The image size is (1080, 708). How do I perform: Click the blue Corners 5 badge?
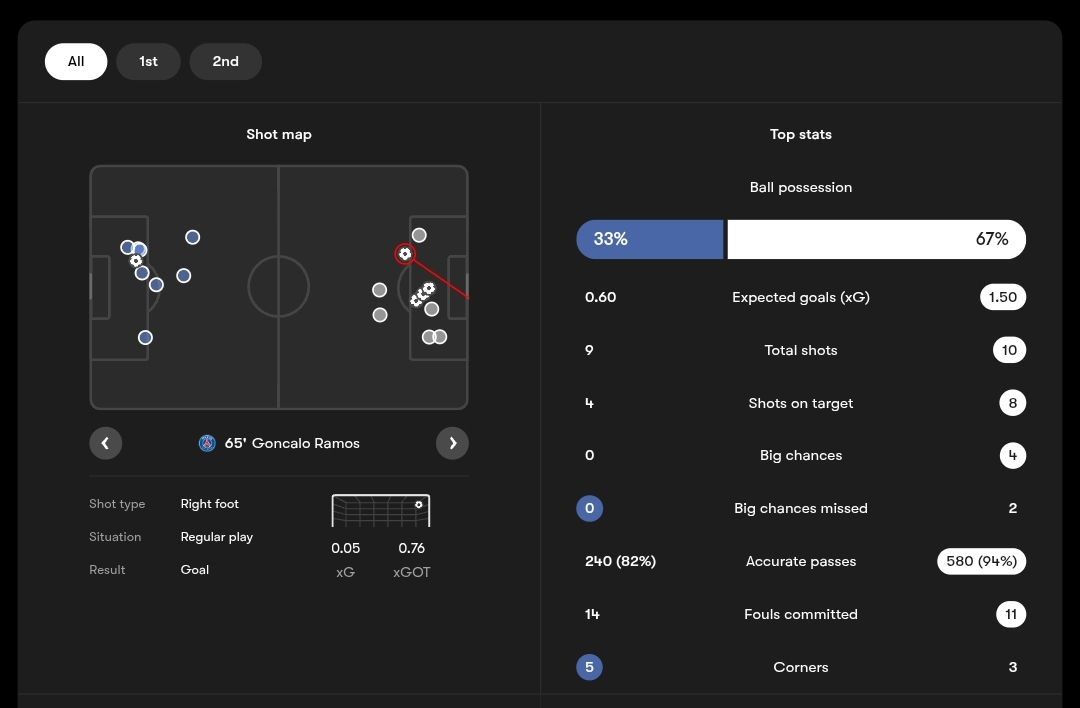589,667
